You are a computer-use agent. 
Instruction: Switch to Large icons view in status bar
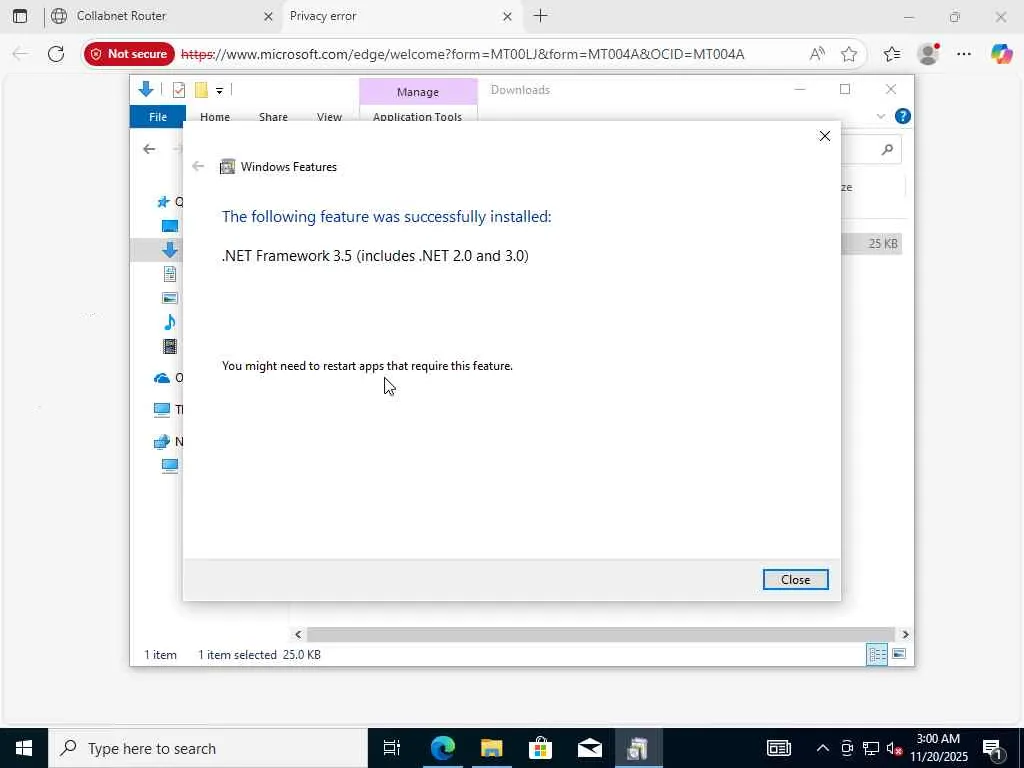899,654
